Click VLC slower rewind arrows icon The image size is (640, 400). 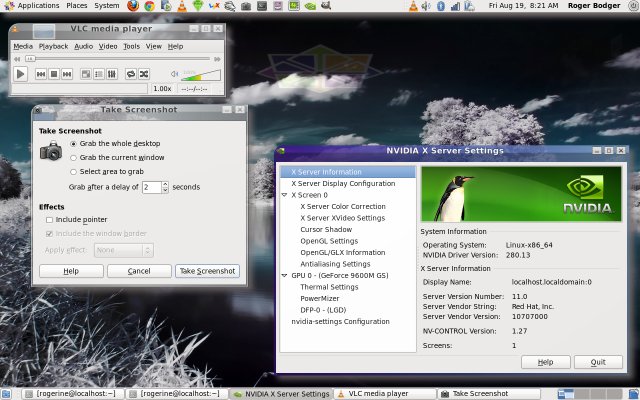[17, 59]
